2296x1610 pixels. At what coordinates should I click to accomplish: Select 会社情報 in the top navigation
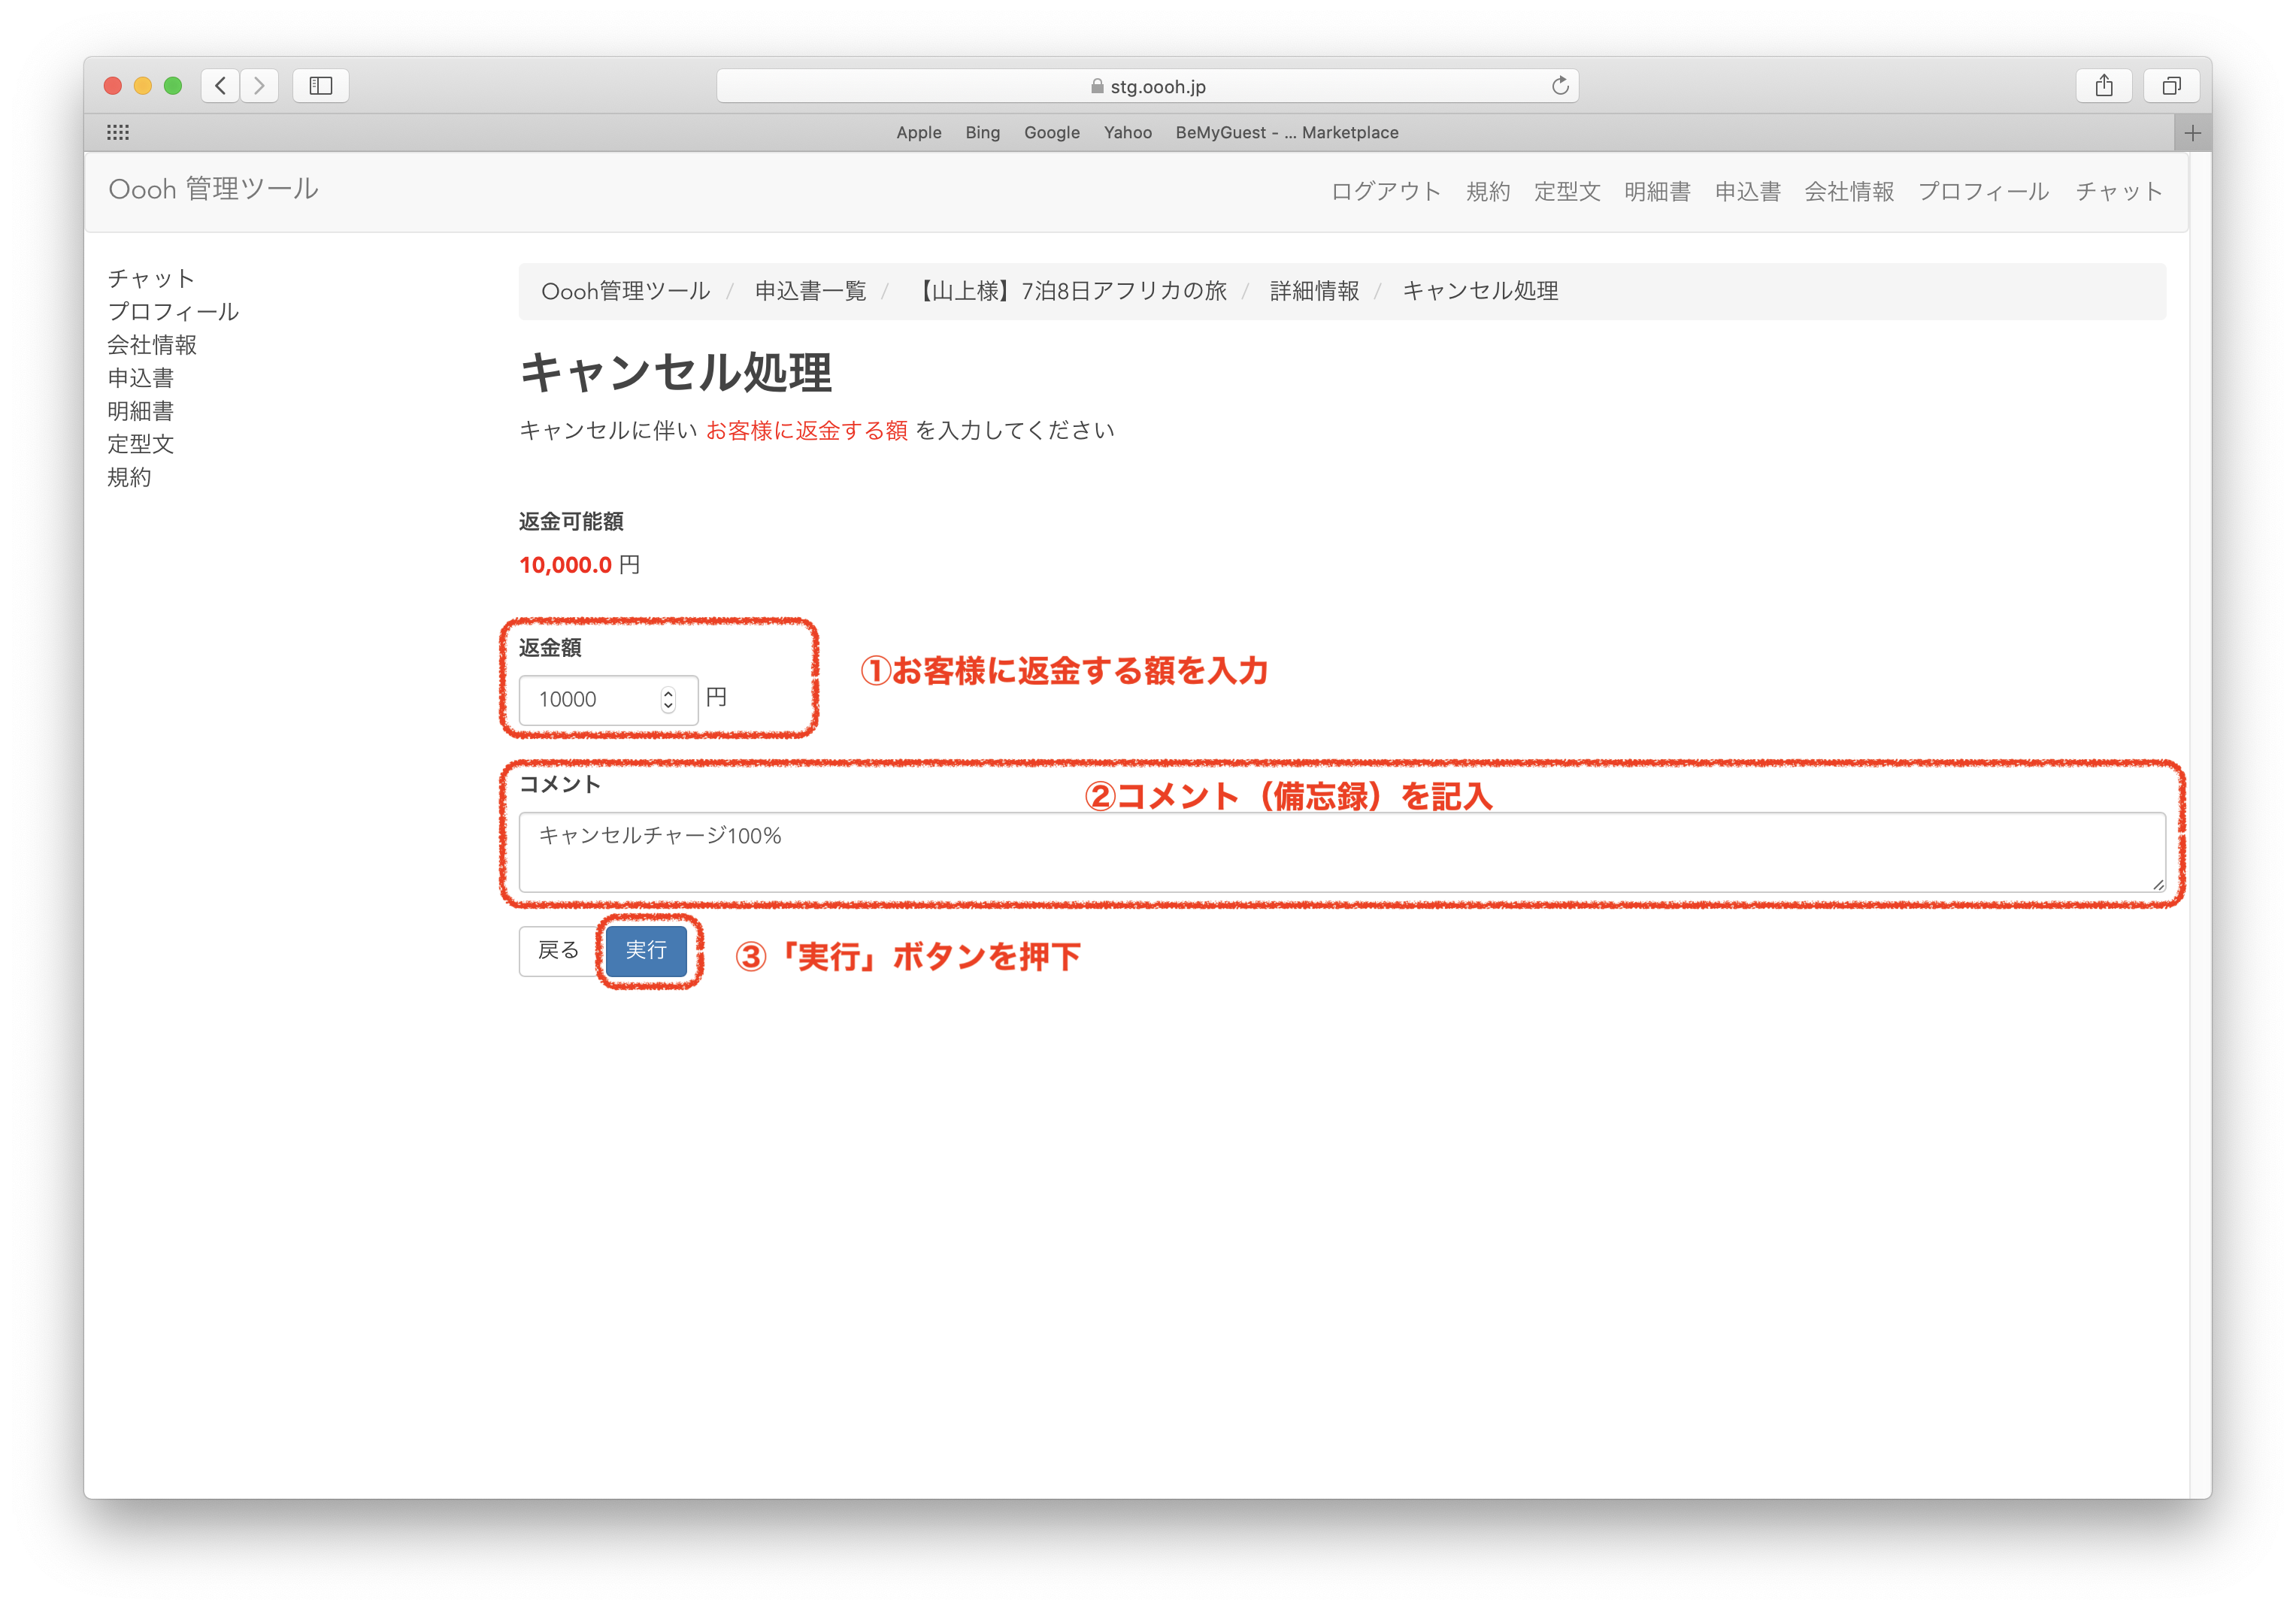click(x=1848, y=191)
